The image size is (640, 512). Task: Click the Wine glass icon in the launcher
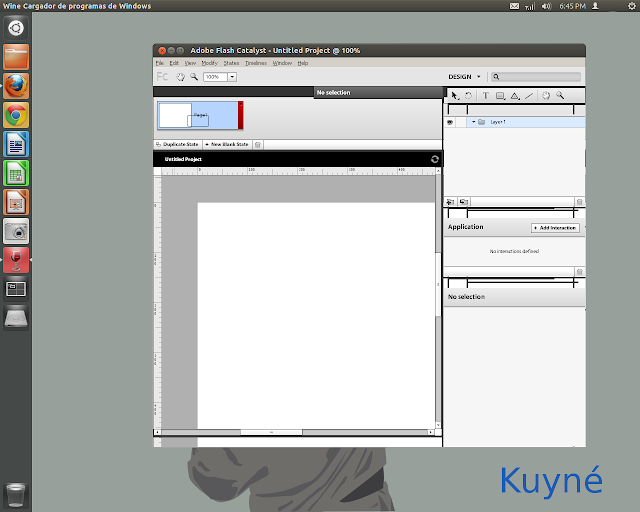click(x=16, y=260)
